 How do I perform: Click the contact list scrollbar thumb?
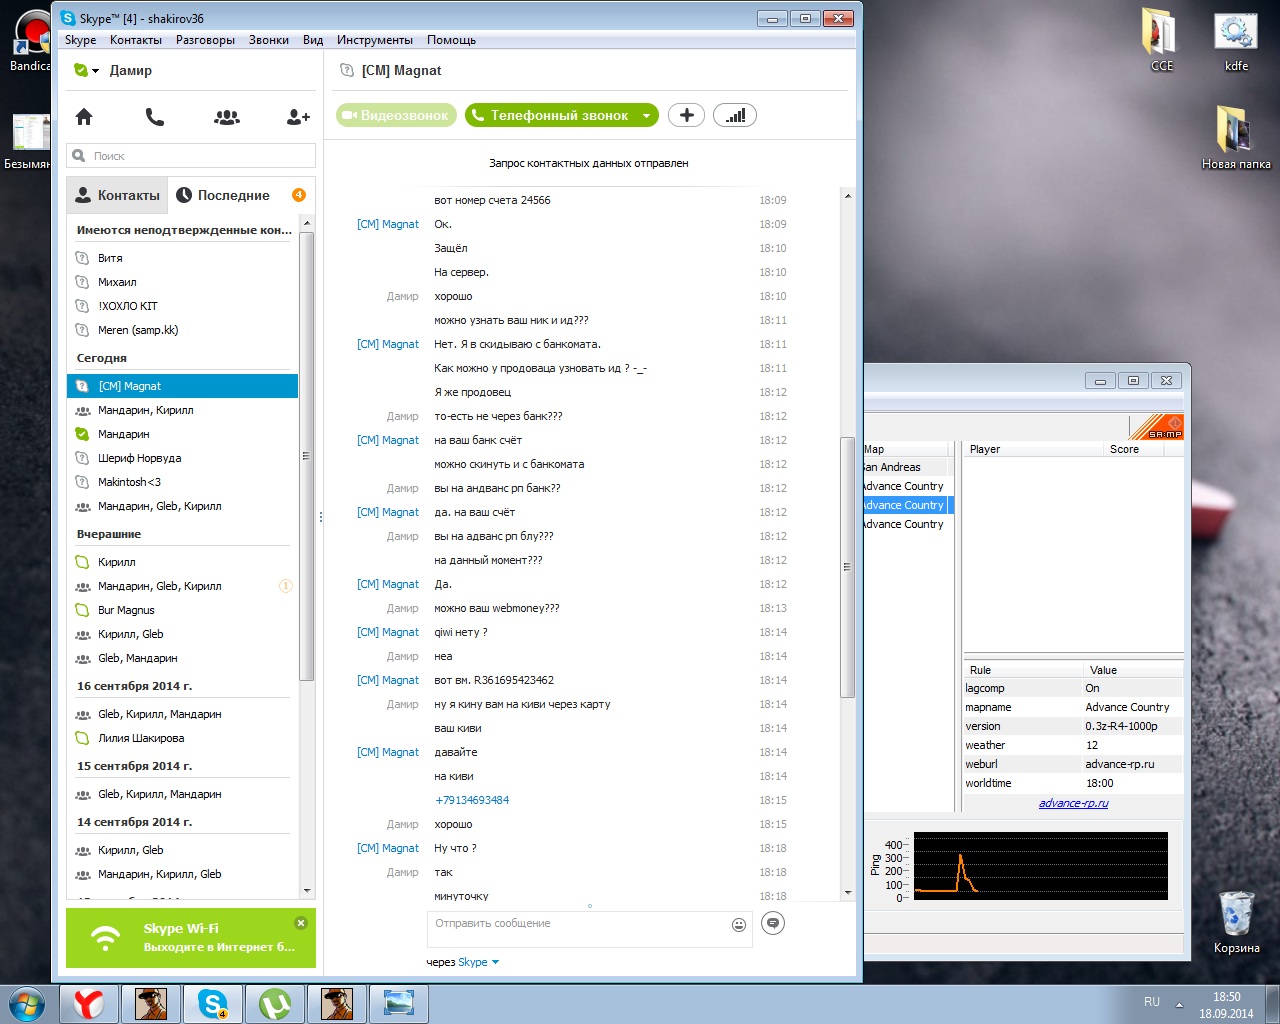[306, 455]
